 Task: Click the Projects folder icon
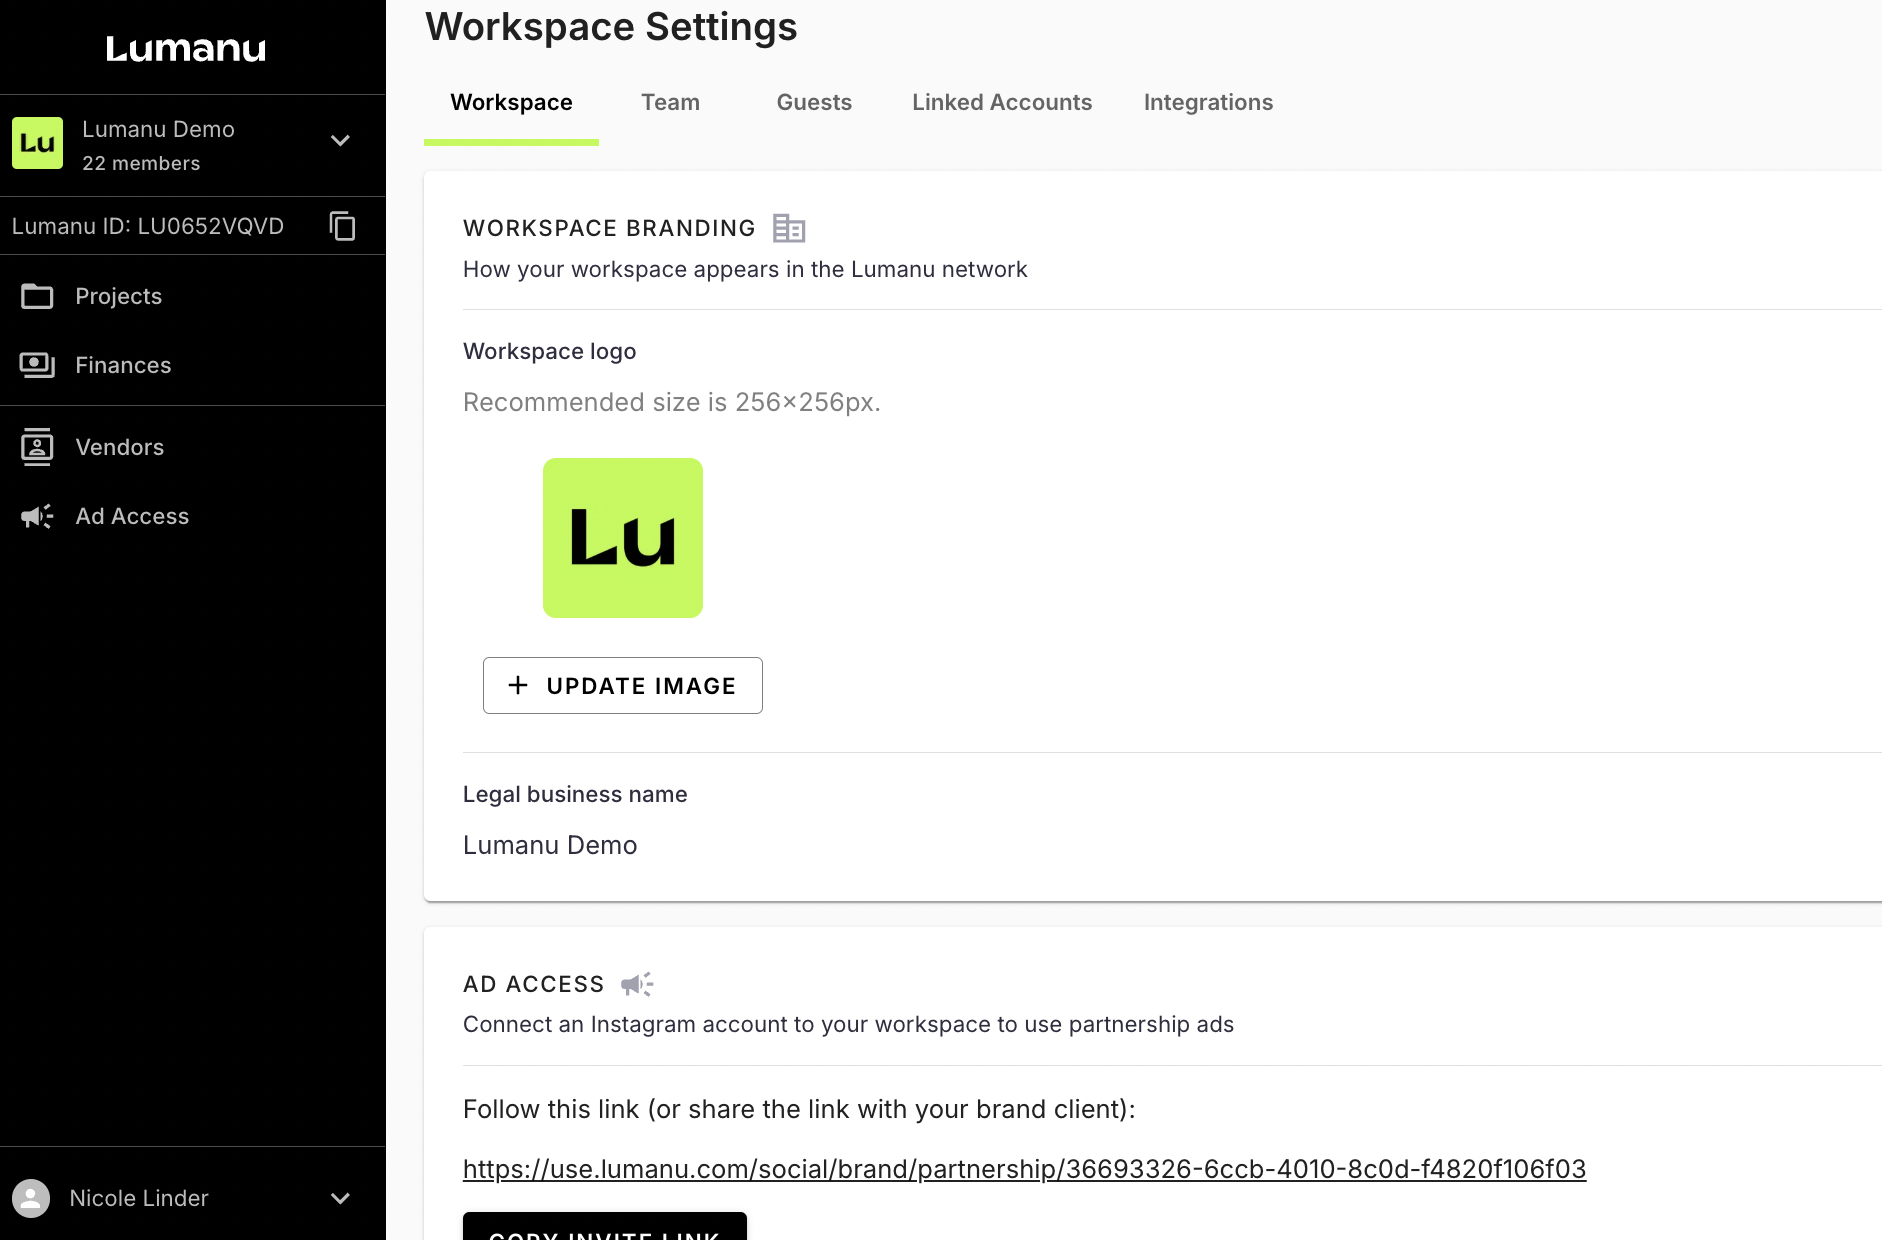(x=37, y=296)
